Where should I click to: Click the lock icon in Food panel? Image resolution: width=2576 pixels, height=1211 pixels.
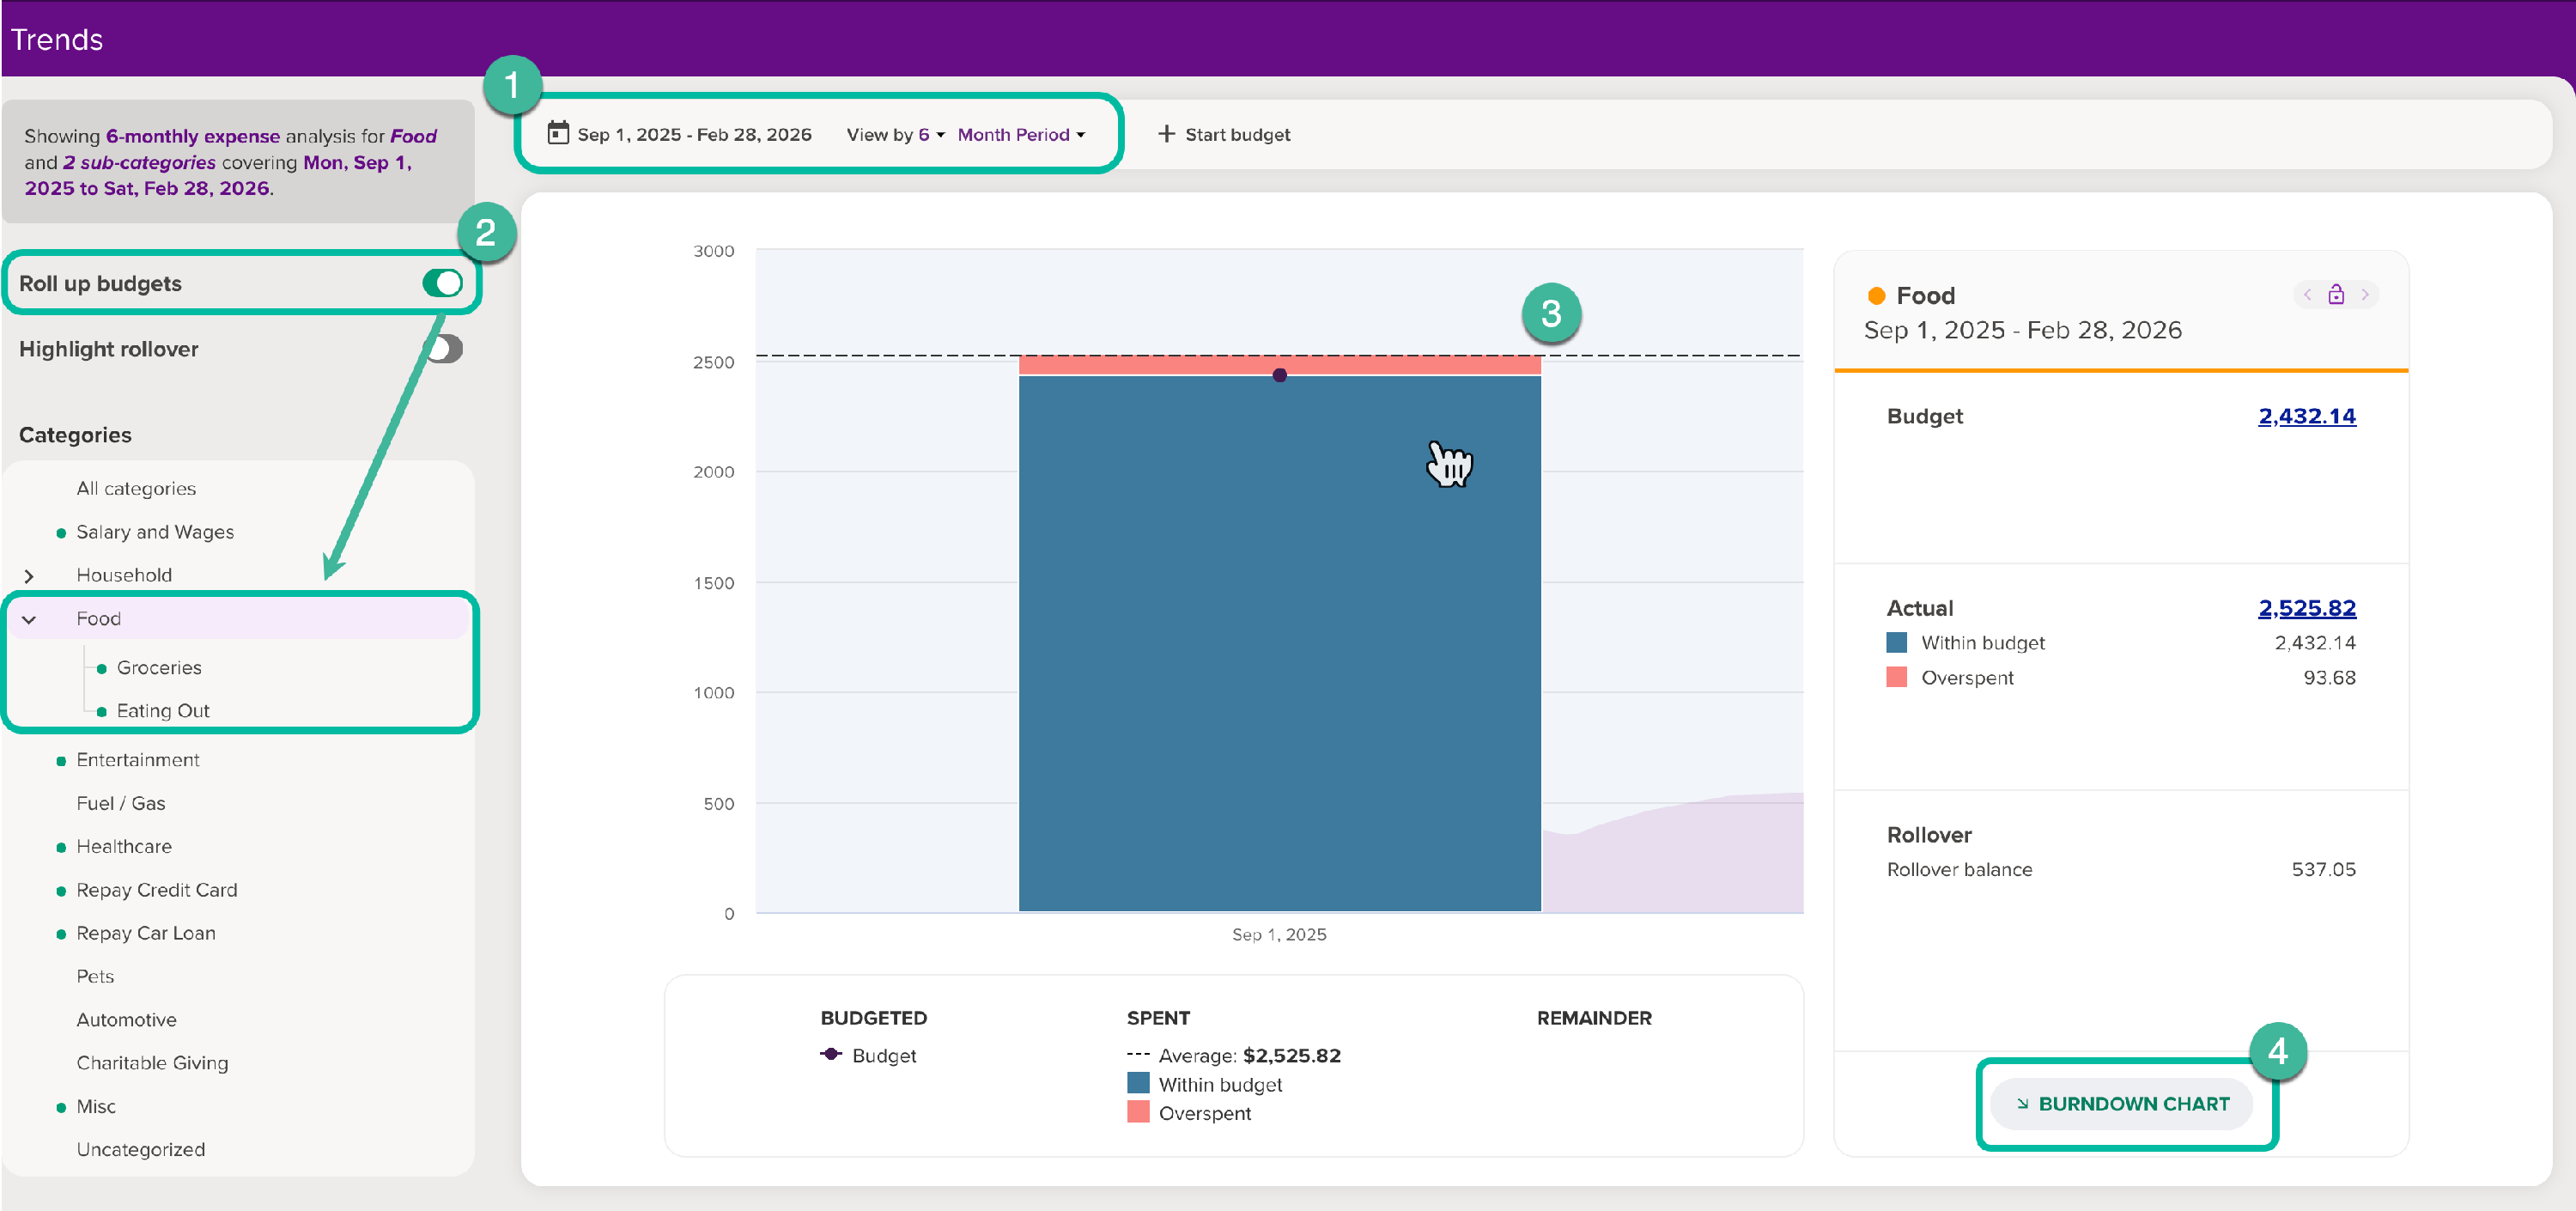(x=2336, y=294)
